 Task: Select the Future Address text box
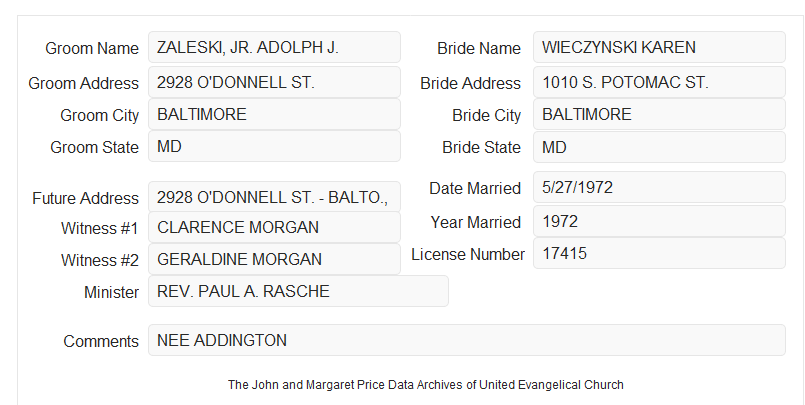[274, 197]
